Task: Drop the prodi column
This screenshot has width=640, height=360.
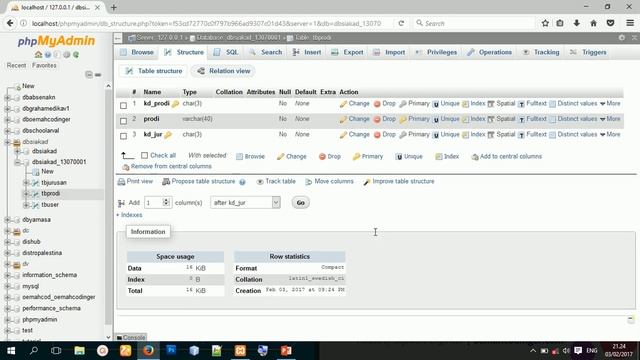Action: click(384, 119)
